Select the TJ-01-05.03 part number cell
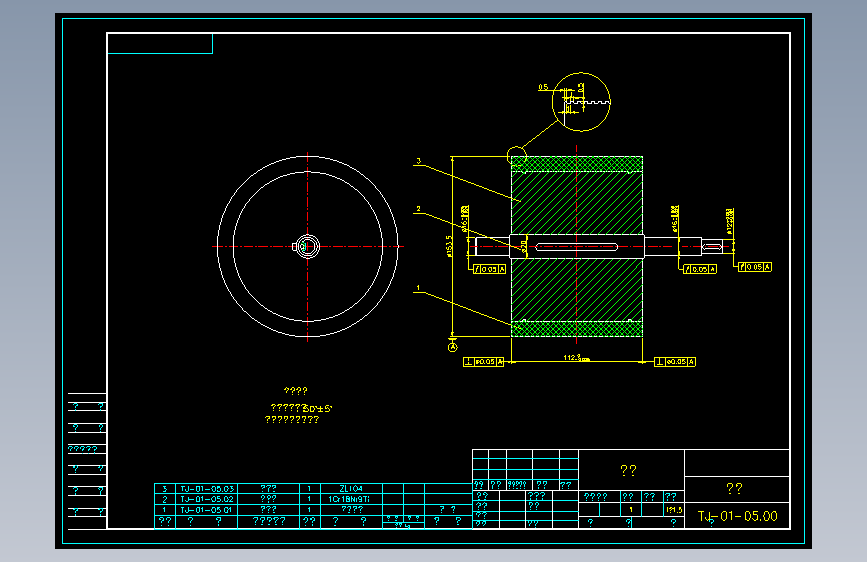867x562 pixels. (207, 488)
